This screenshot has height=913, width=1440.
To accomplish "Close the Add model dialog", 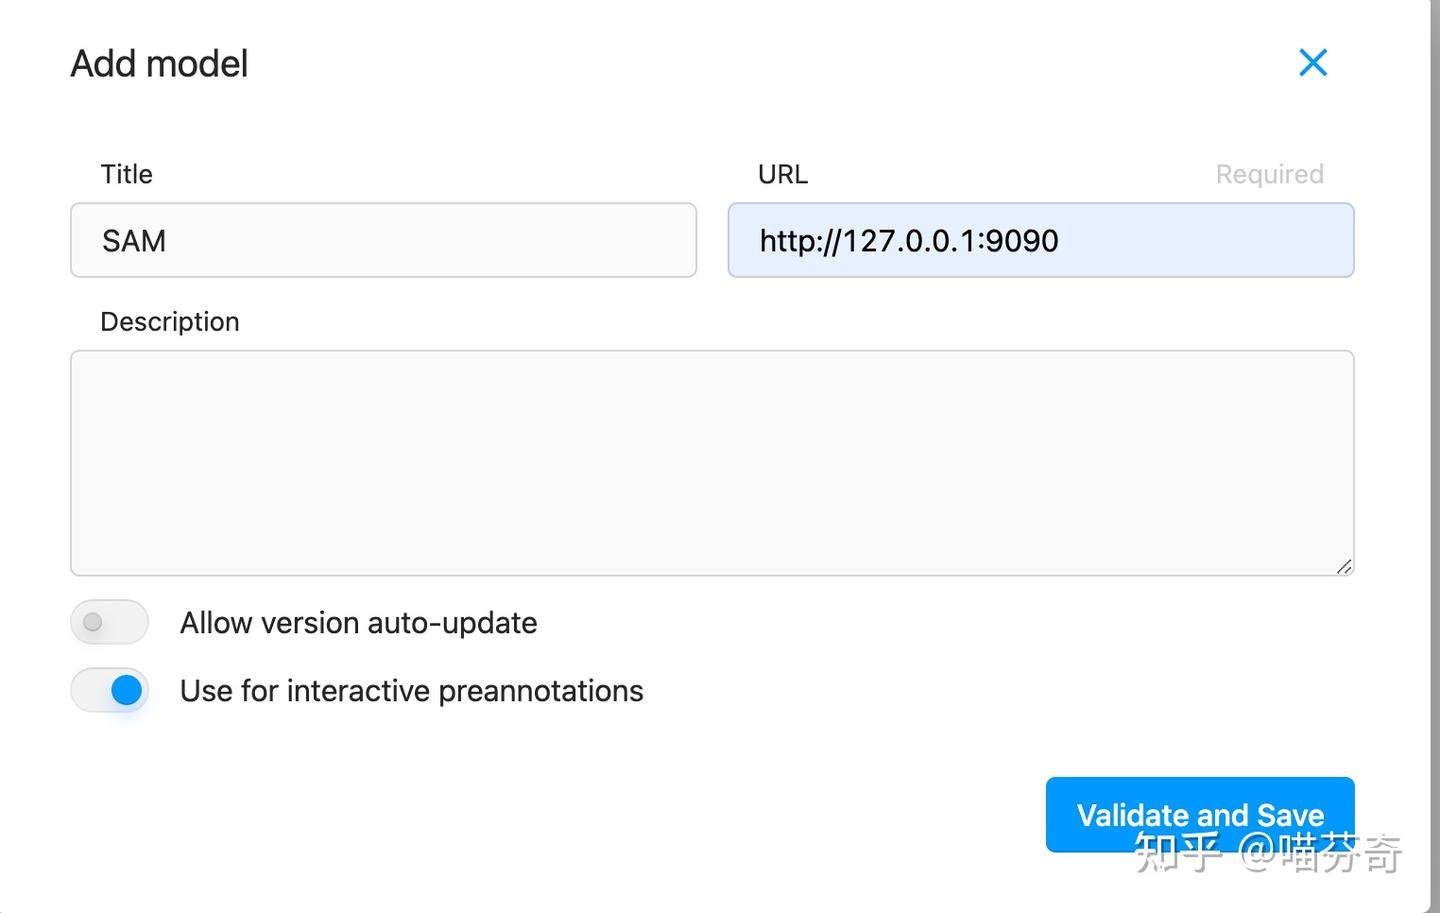I will [x=1312, y=63].
